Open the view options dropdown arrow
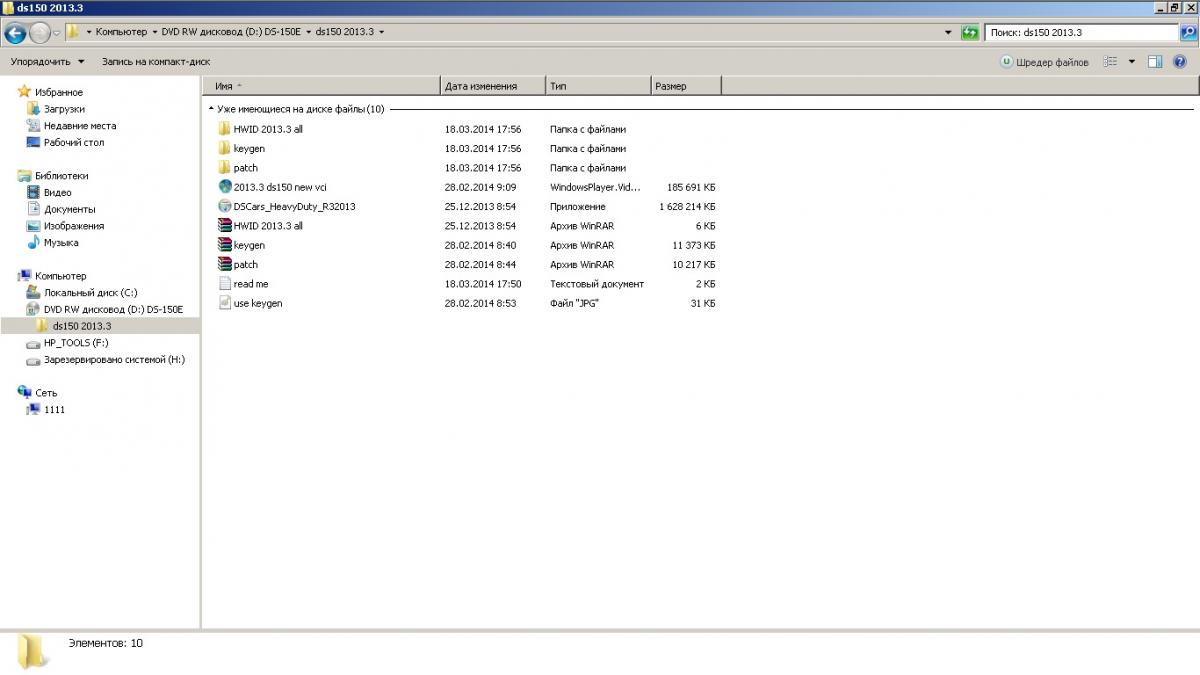1200x675 pixels. [1132, 62]
